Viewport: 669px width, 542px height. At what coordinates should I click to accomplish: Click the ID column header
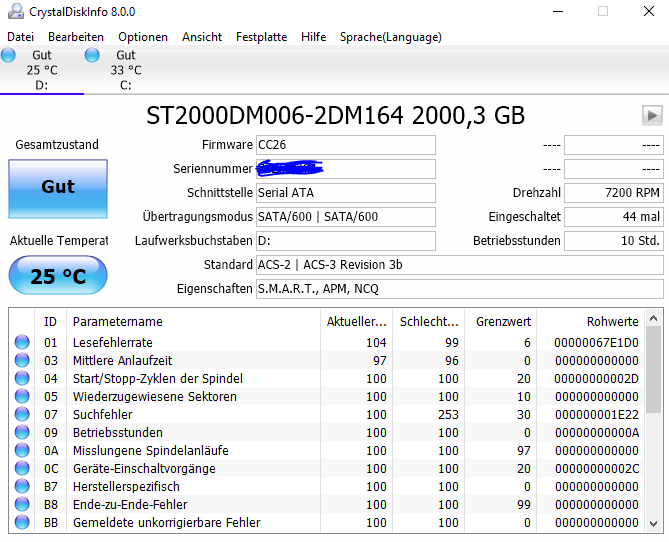[50, 321]
